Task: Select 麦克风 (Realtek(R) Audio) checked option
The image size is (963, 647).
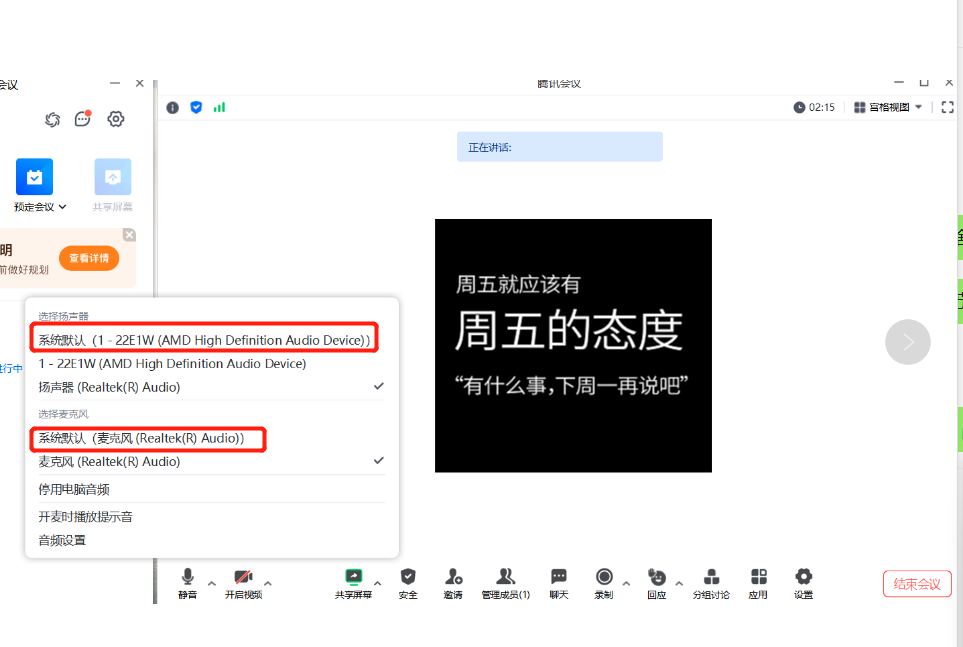Action: (212, 461)
